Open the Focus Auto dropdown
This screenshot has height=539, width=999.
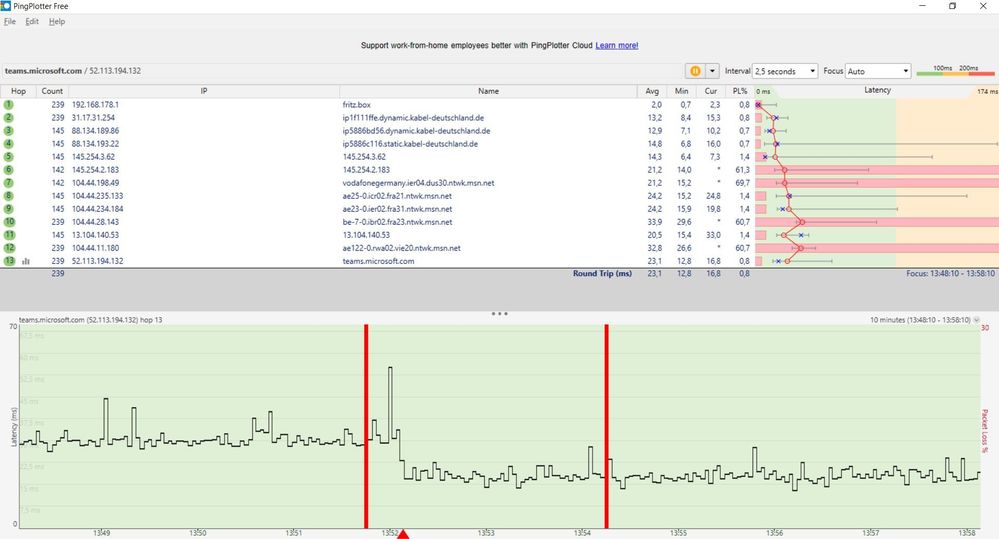point(878,71)
